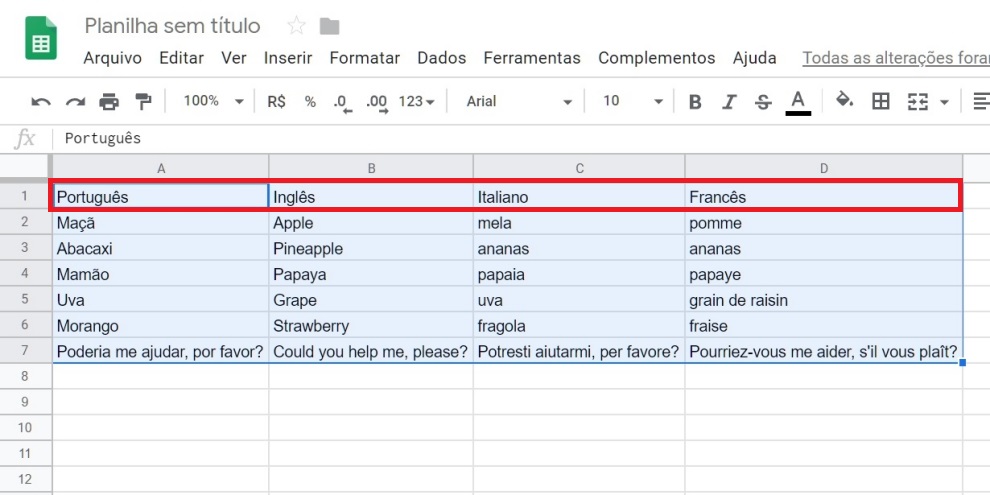Click the merge cells icon
Viewport: 990px width, 495px height.
point(917,101)
